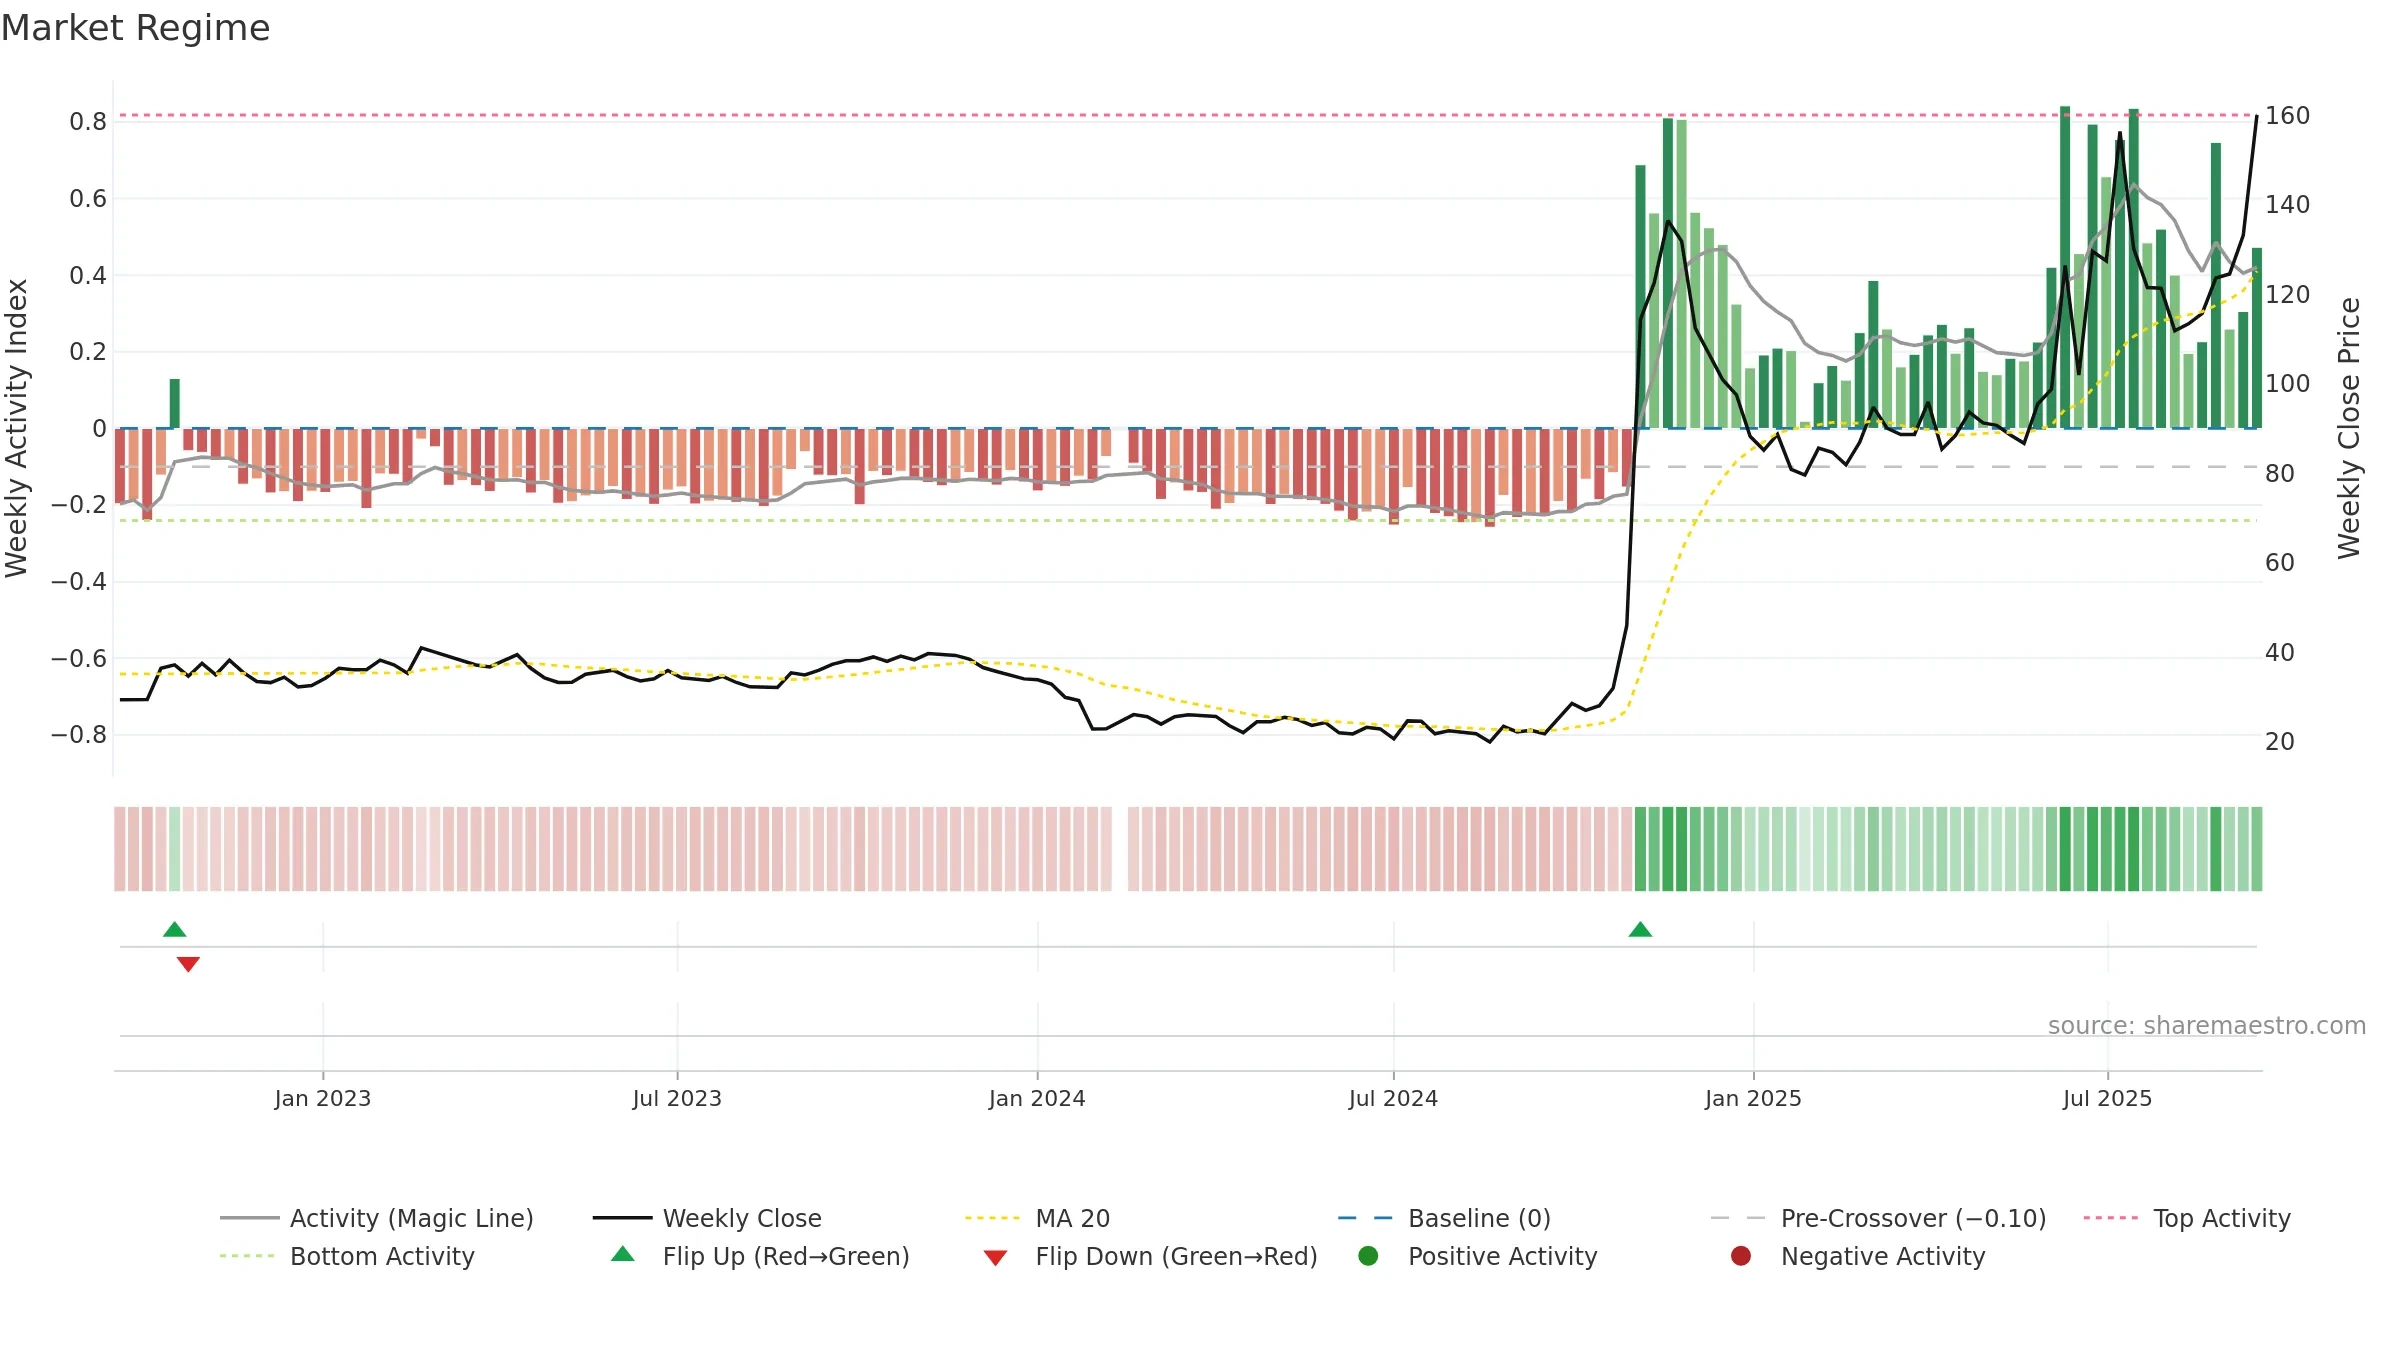Viewport: 2400px width, 1350px height.
Task: Click the 0.4 left axis tick label
Action: coord(88,275)
